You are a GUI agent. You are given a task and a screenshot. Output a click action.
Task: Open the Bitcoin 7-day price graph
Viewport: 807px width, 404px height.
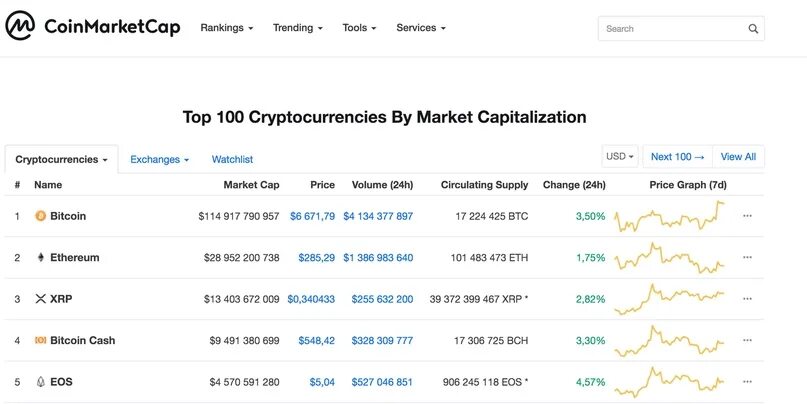[x=670, y=215]
